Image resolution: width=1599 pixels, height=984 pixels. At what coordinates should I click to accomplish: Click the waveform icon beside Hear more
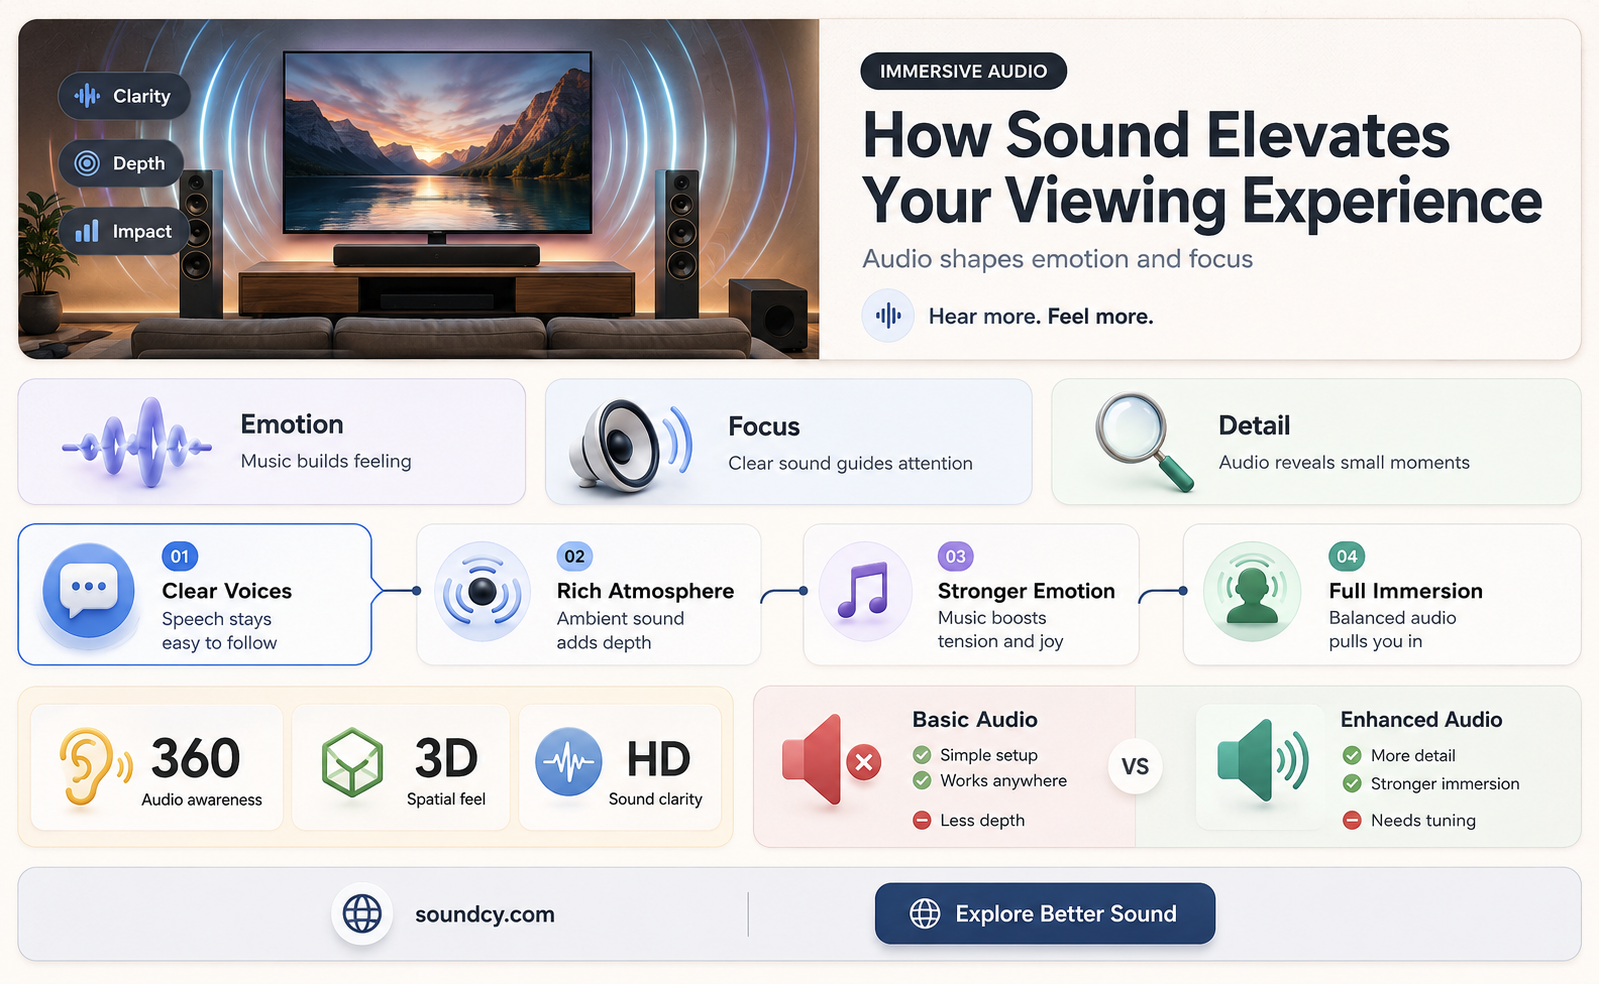pyautogui.click(x=888, y=316)
